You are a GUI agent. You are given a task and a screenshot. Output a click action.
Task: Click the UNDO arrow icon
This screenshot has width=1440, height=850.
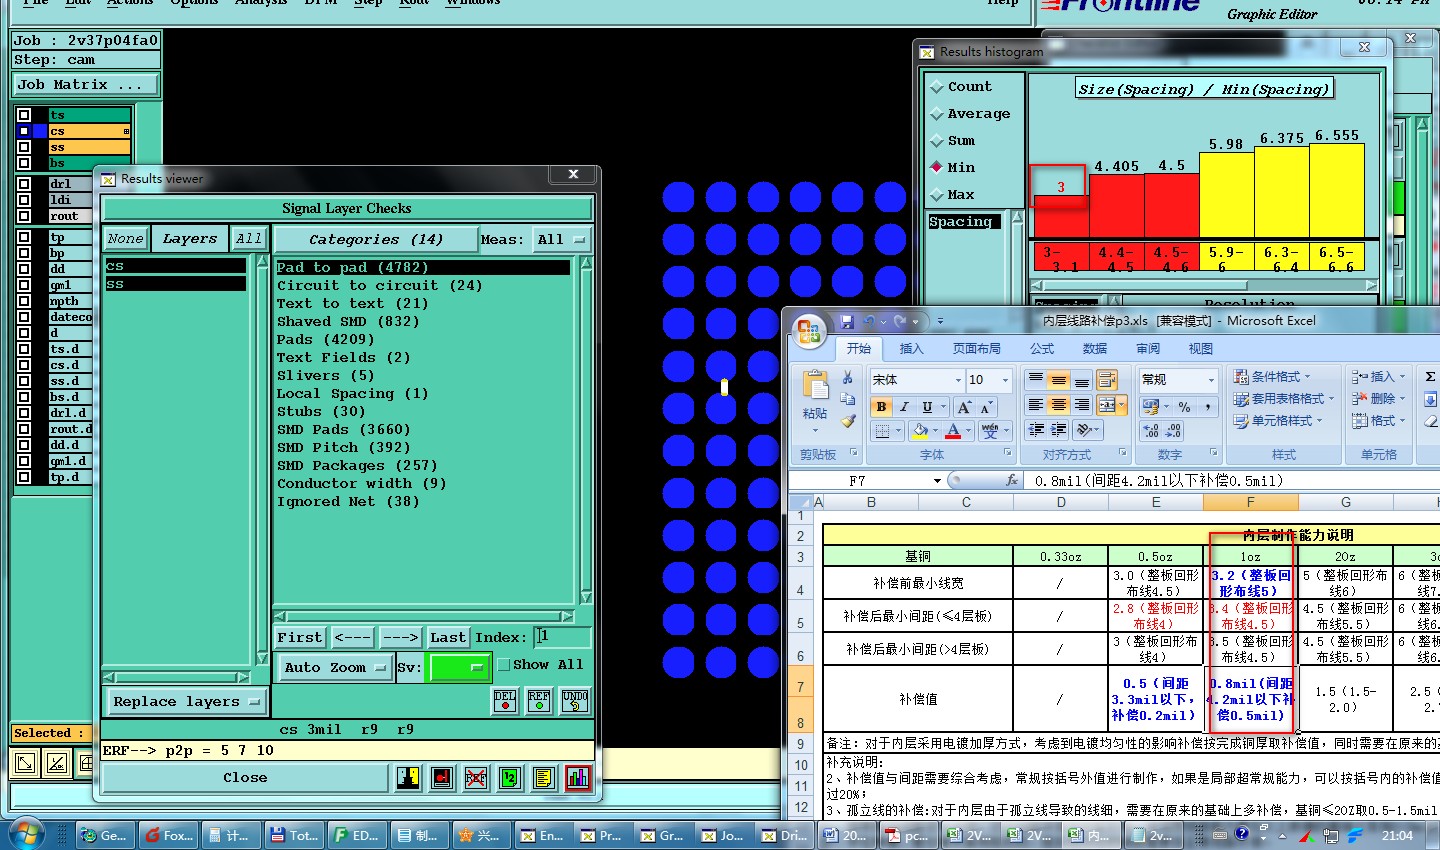(575, 700)
